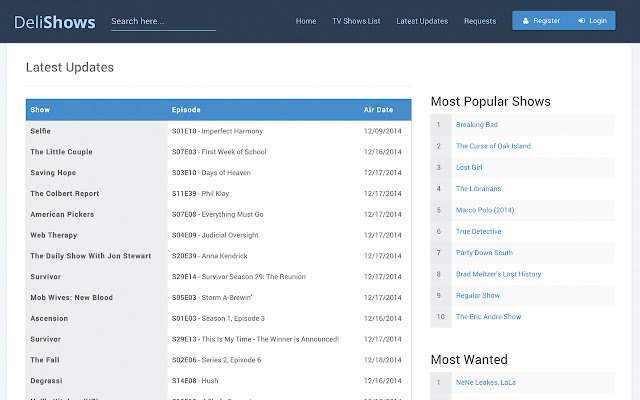Open the Requests menu item
Screen dimensions: 640x400
[480, 21]
